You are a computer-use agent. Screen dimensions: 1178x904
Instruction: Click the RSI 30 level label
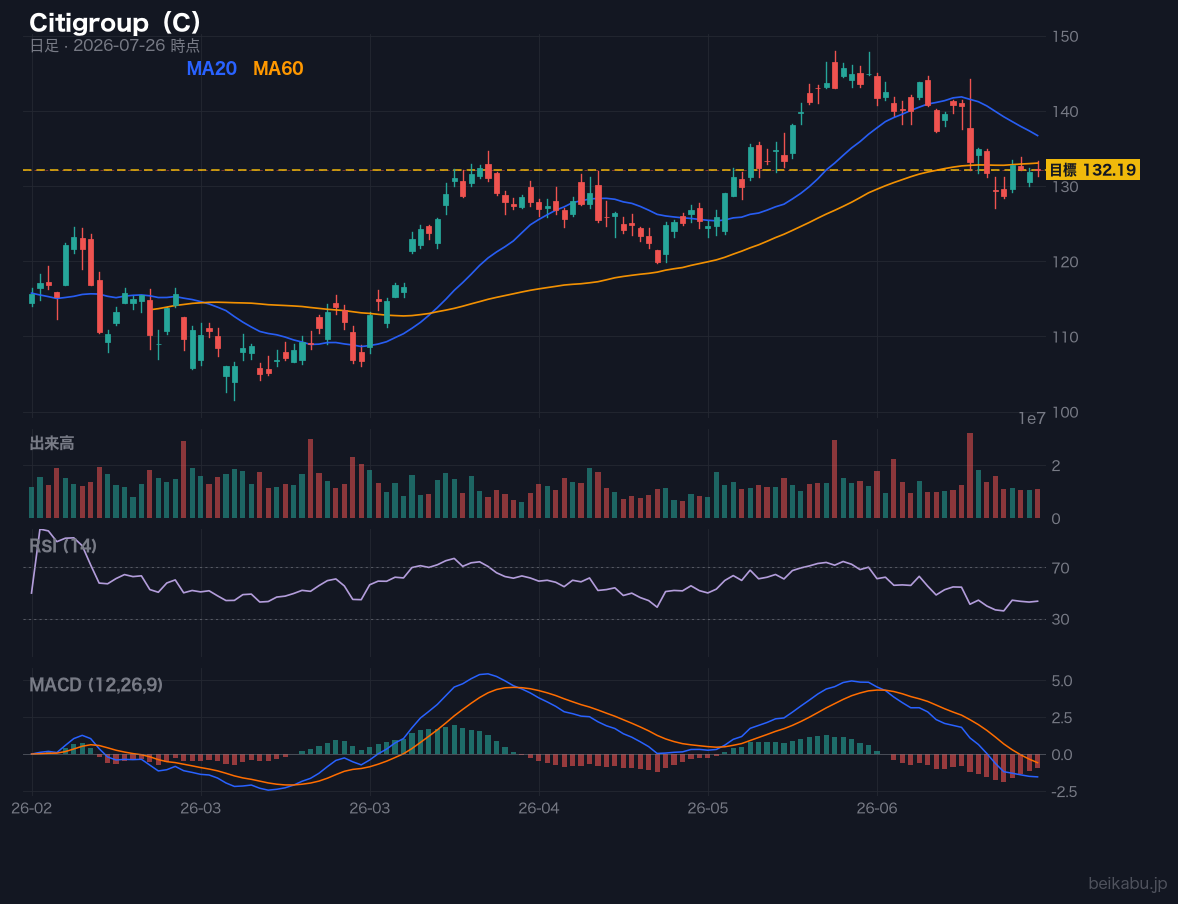1060,619
